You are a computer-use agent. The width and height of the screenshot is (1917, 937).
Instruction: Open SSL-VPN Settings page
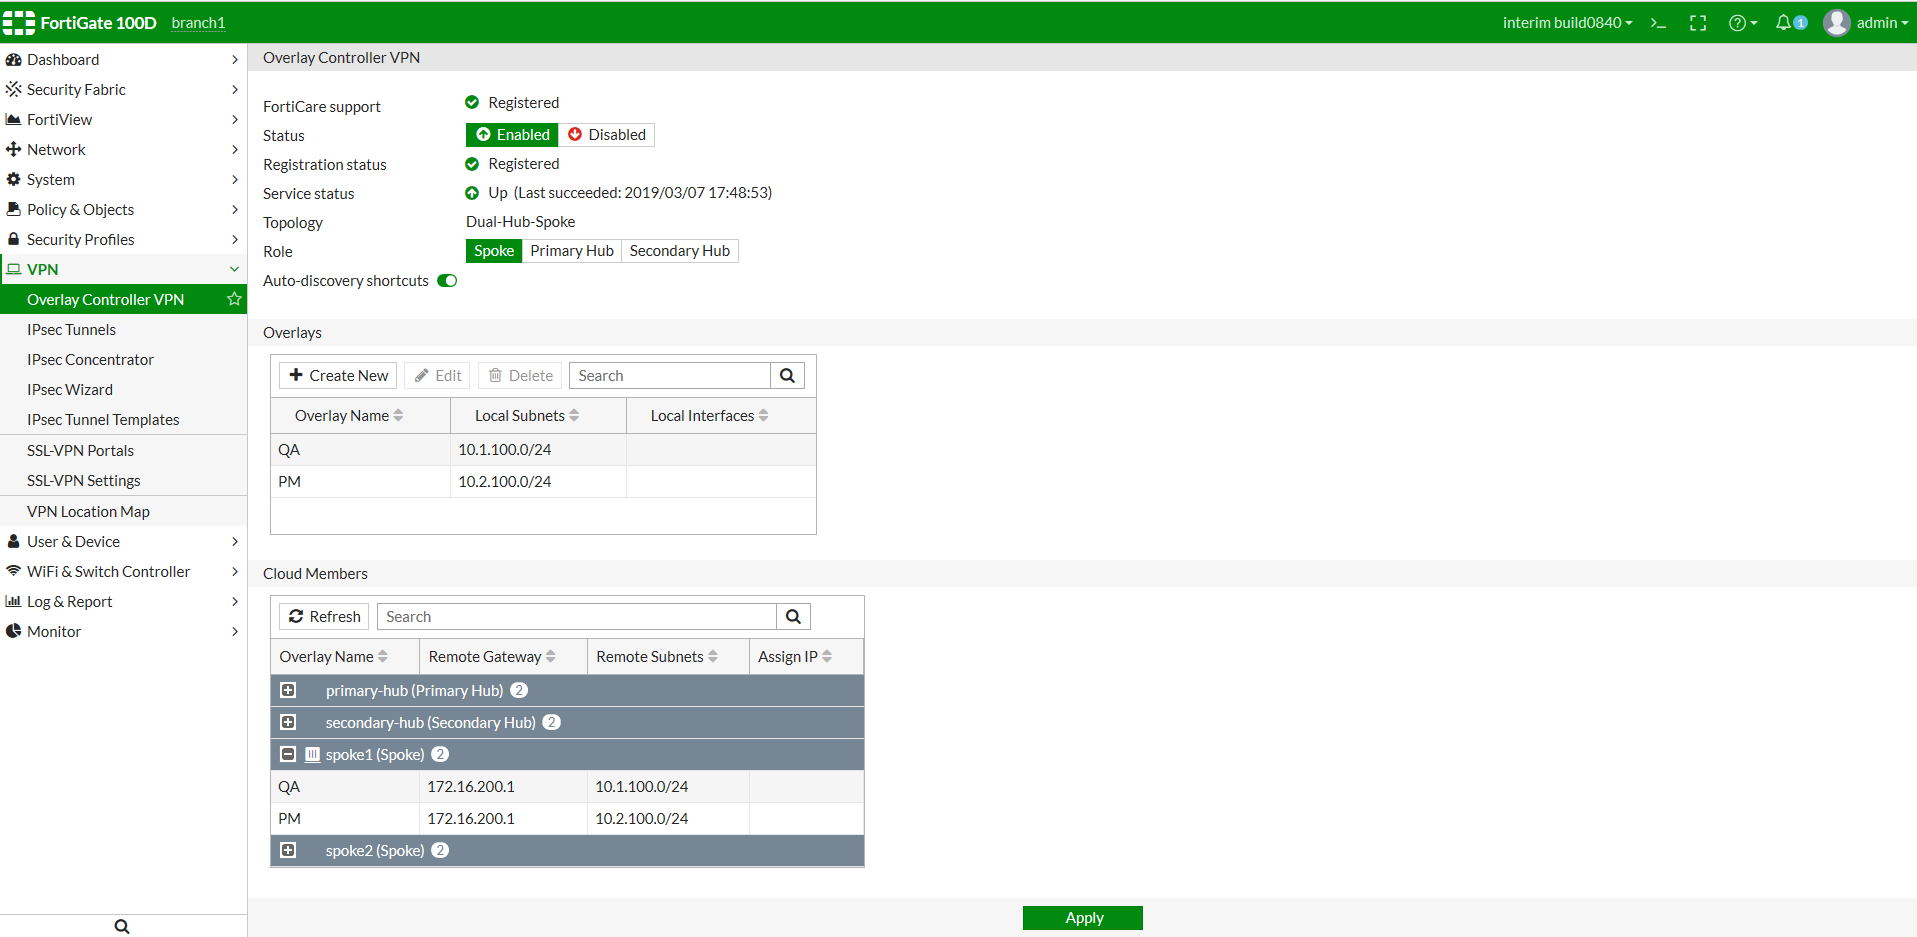83,481
